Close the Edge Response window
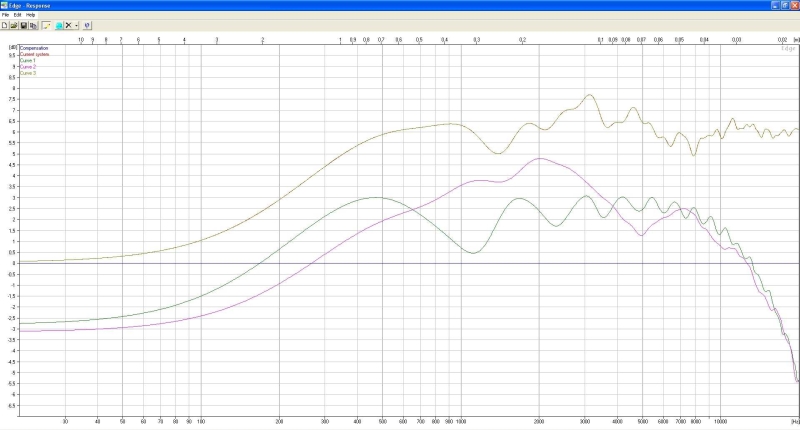This screenshot has height=430, width=800. coord(794,5)
